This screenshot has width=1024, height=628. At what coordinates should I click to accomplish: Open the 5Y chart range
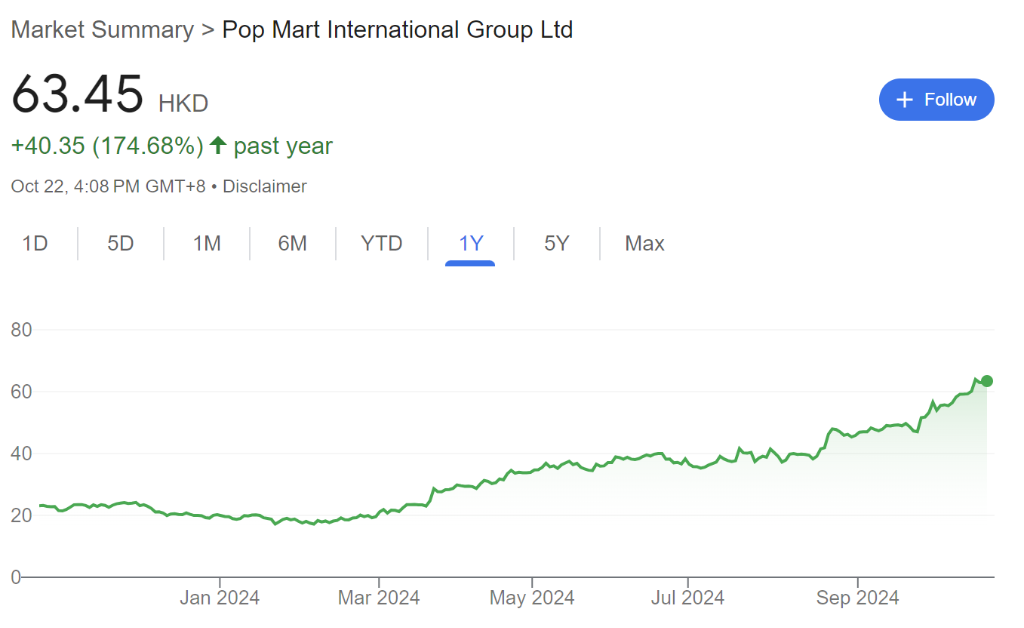pos(556,244)
